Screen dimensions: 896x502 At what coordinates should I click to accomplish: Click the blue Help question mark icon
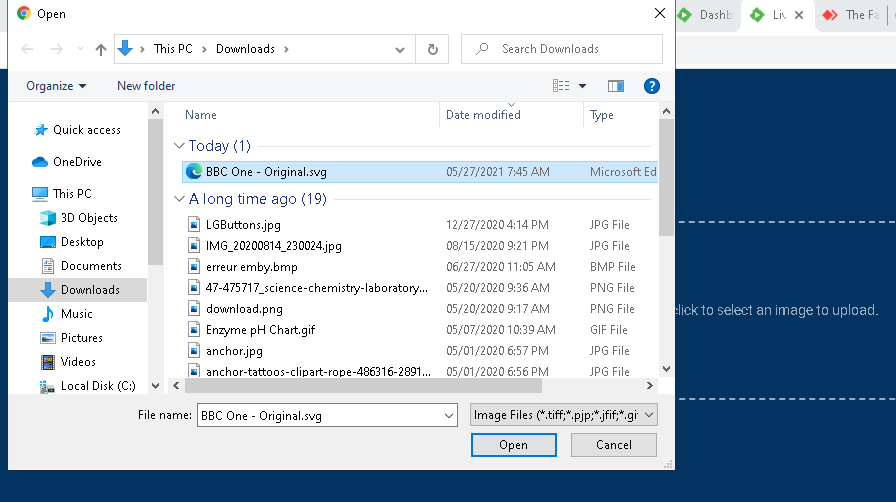[652, 86]
